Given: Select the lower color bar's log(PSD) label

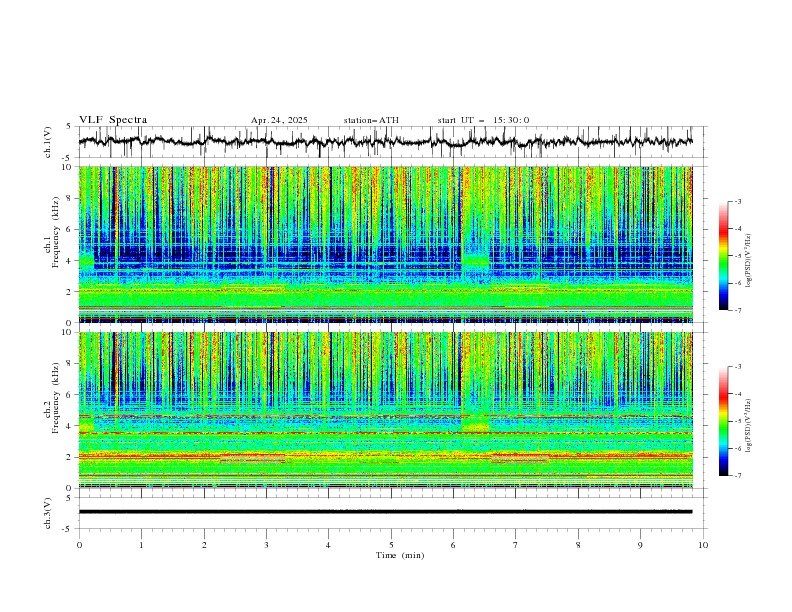Looking at the screenshot, I should click(x=750, y=426).
